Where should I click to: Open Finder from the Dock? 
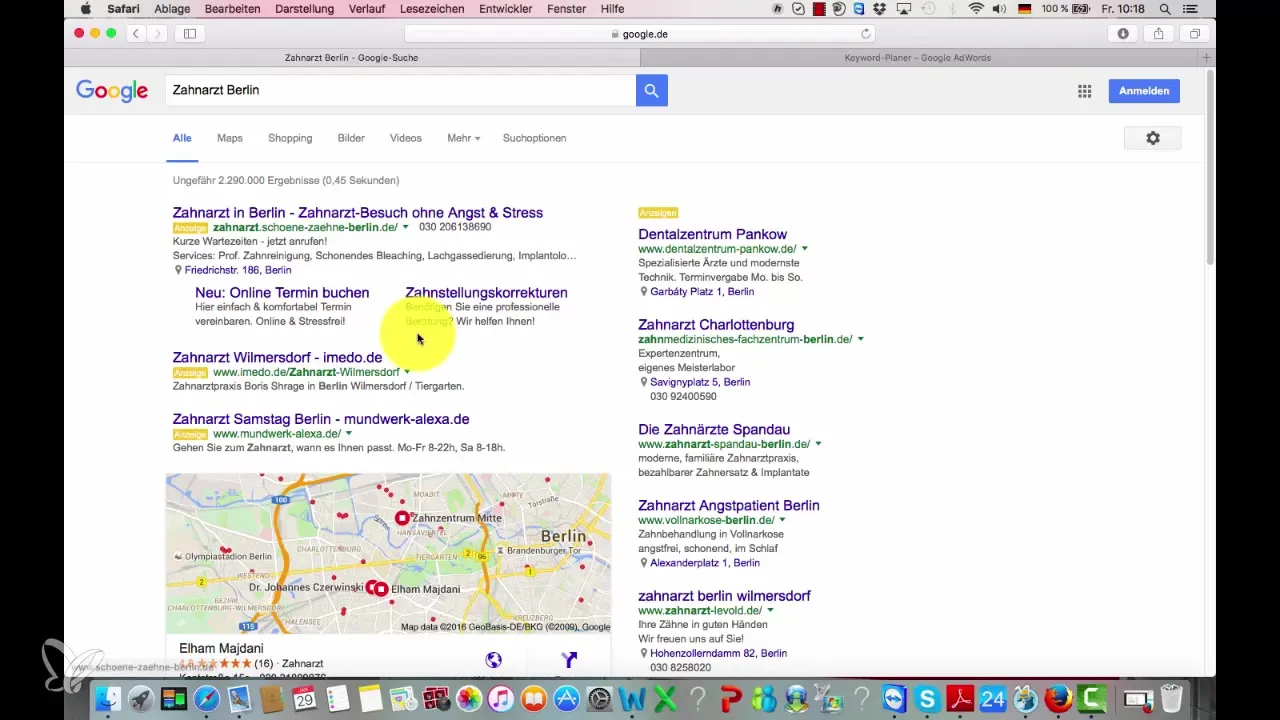click(x=108, y=698)
